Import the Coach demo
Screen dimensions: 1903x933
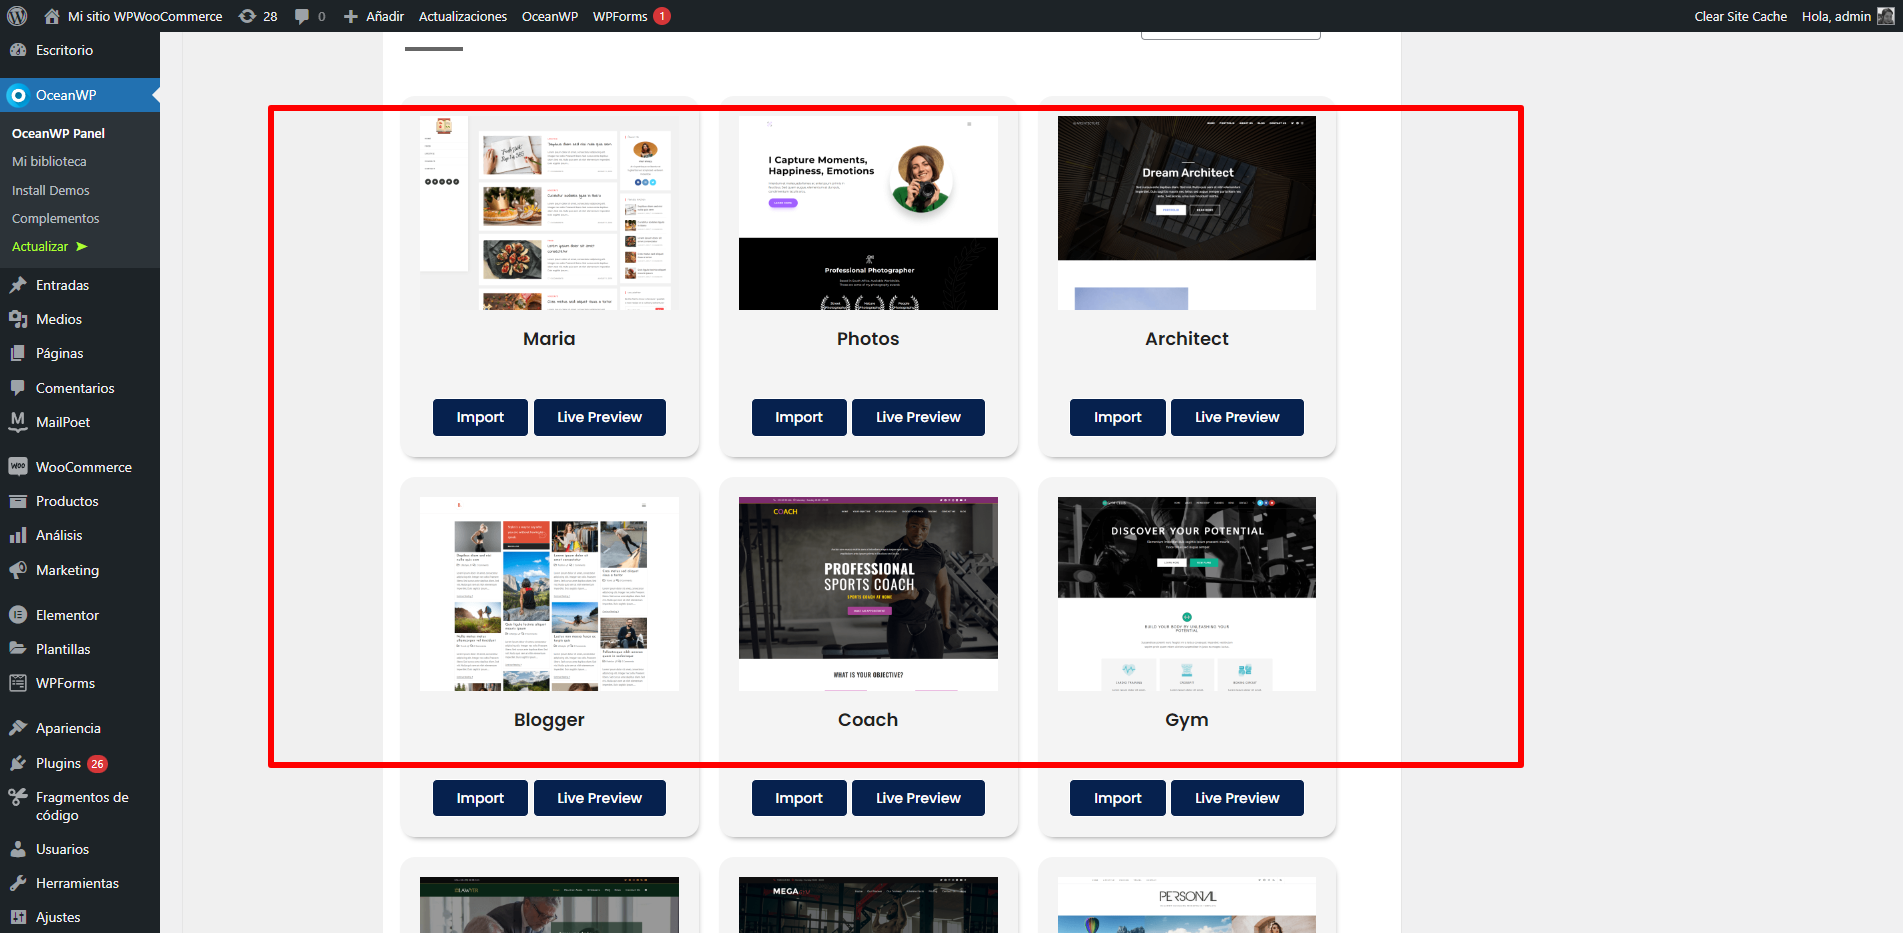click(x=799, y=798)
